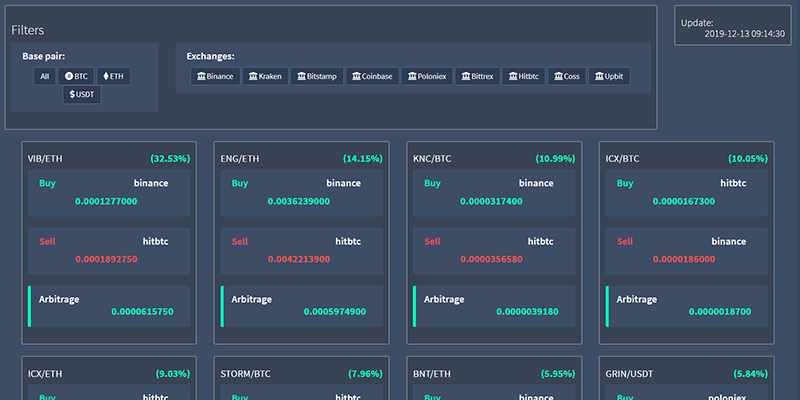Click the bank icon beside Bitstamp
This screenshot has width=800, height=400.
(x=302, y=77)
